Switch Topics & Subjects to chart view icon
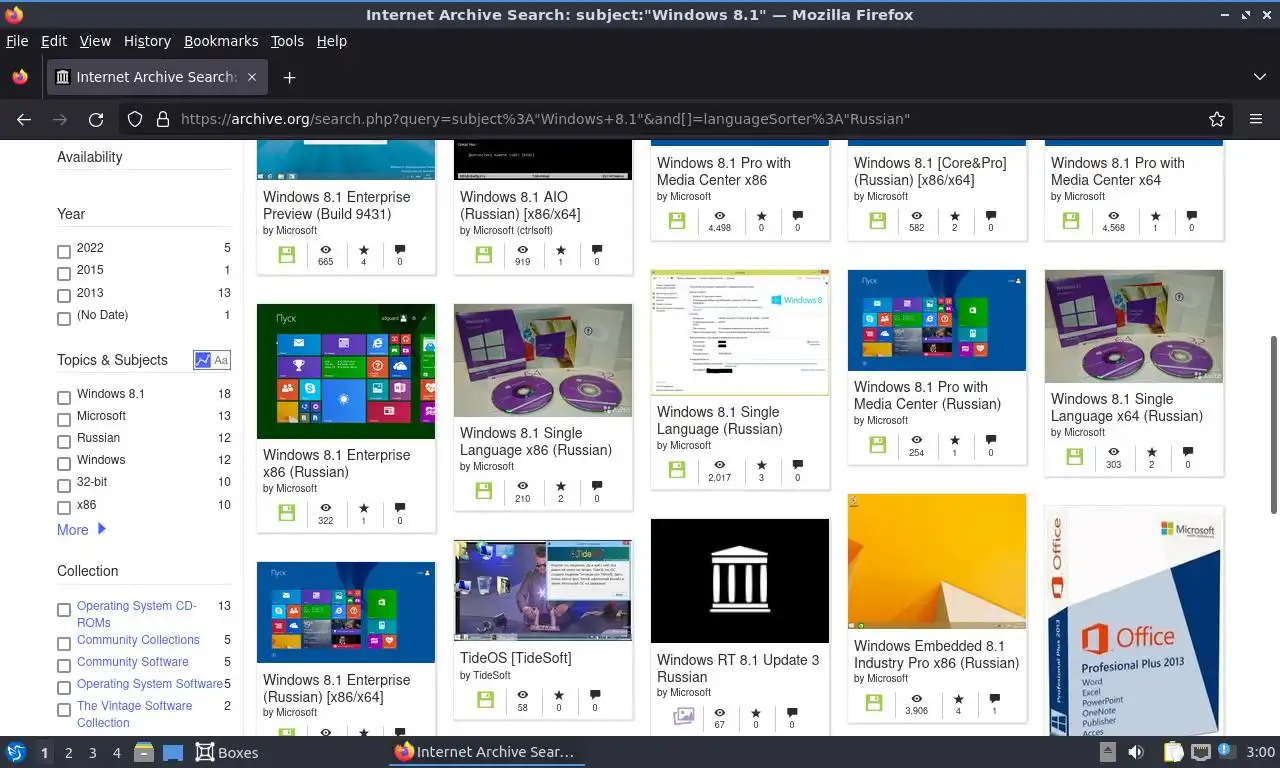Viewport: 1280px width, 768px height. pos(202,360)
